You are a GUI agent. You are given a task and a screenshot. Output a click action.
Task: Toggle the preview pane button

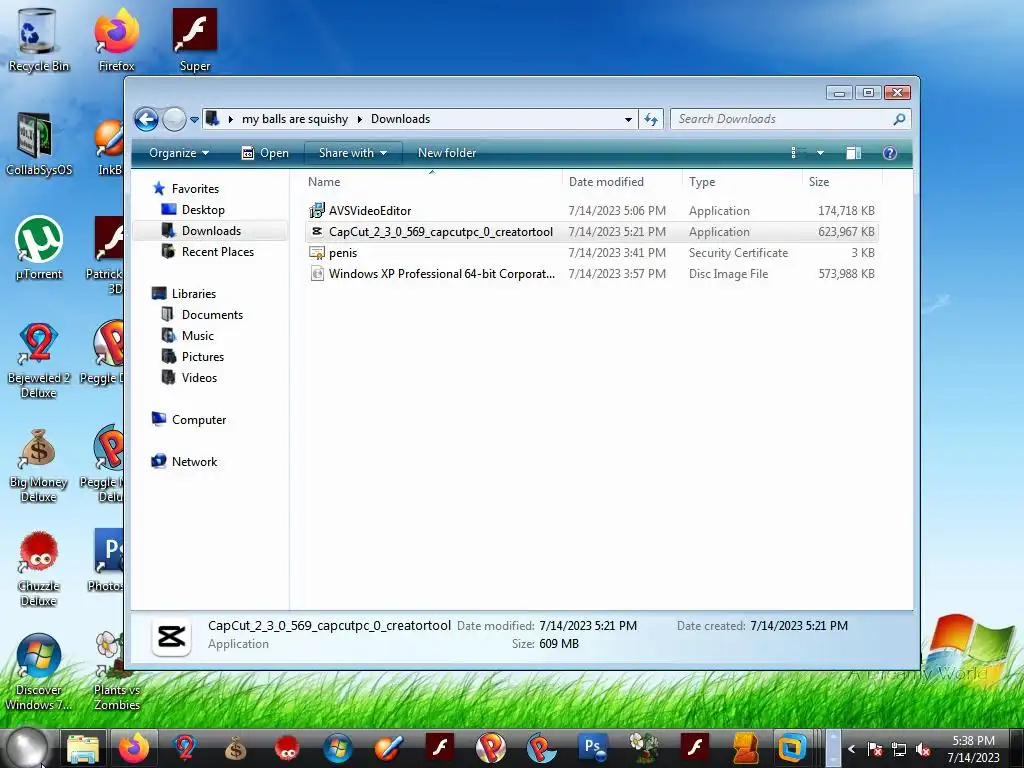pyautogui.click(x=853, y=153)
